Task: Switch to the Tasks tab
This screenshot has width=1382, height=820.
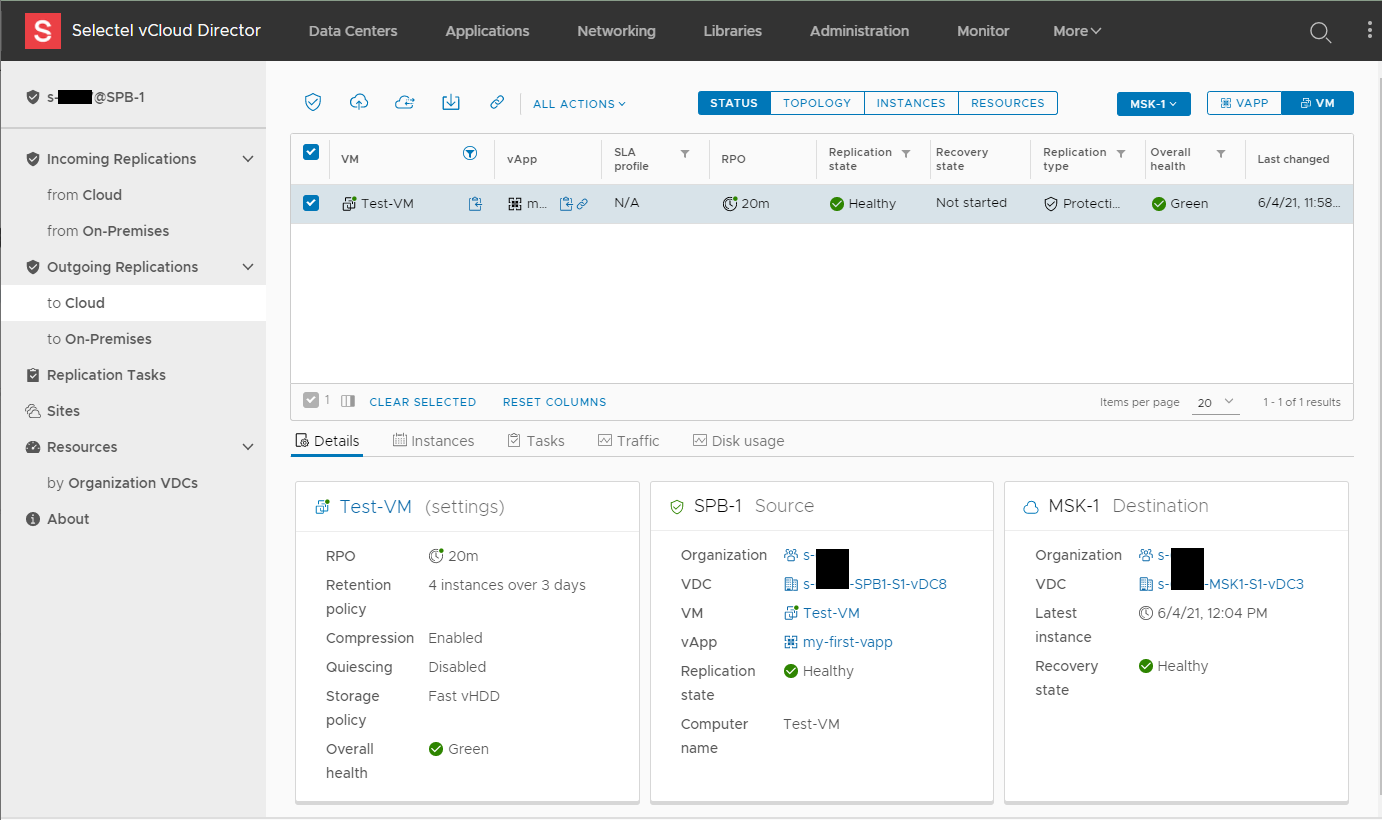Action: [x=536, y=441]
